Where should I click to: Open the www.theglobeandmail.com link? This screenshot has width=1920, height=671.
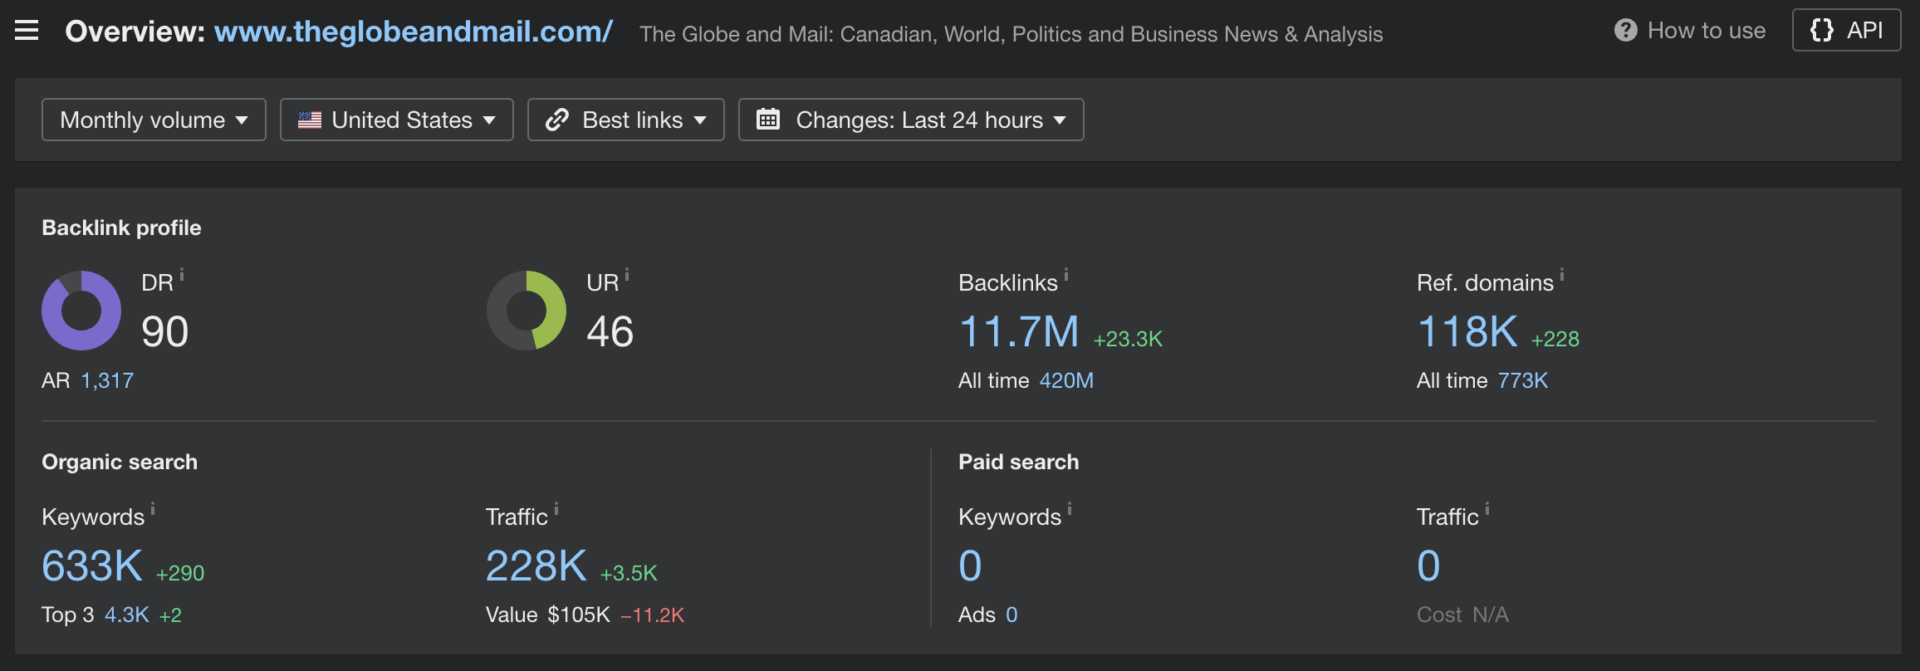pos(413,32)
